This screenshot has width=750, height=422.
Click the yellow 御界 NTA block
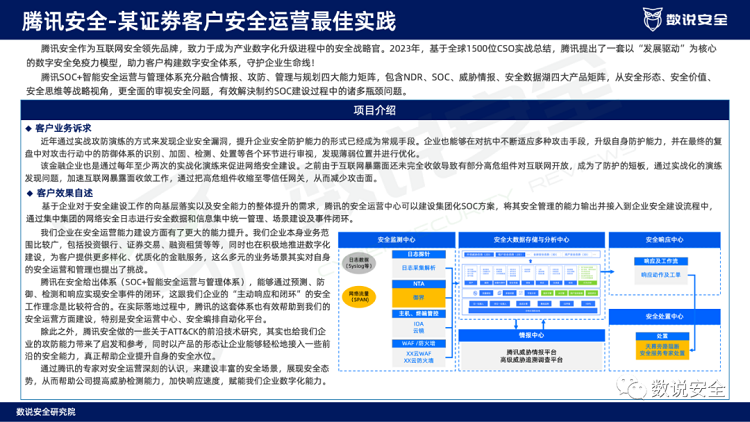(x=420, y=296)
